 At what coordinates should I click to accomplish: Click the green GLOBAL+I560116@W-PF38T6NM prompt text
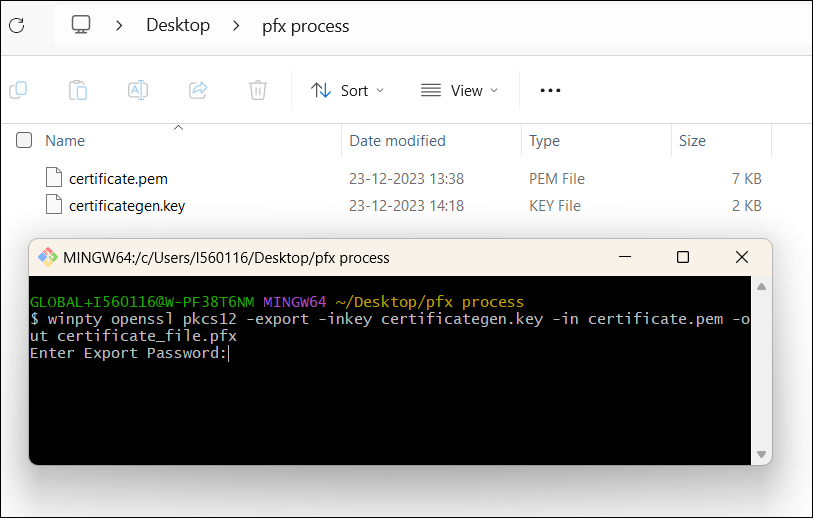tap(142, 302)
